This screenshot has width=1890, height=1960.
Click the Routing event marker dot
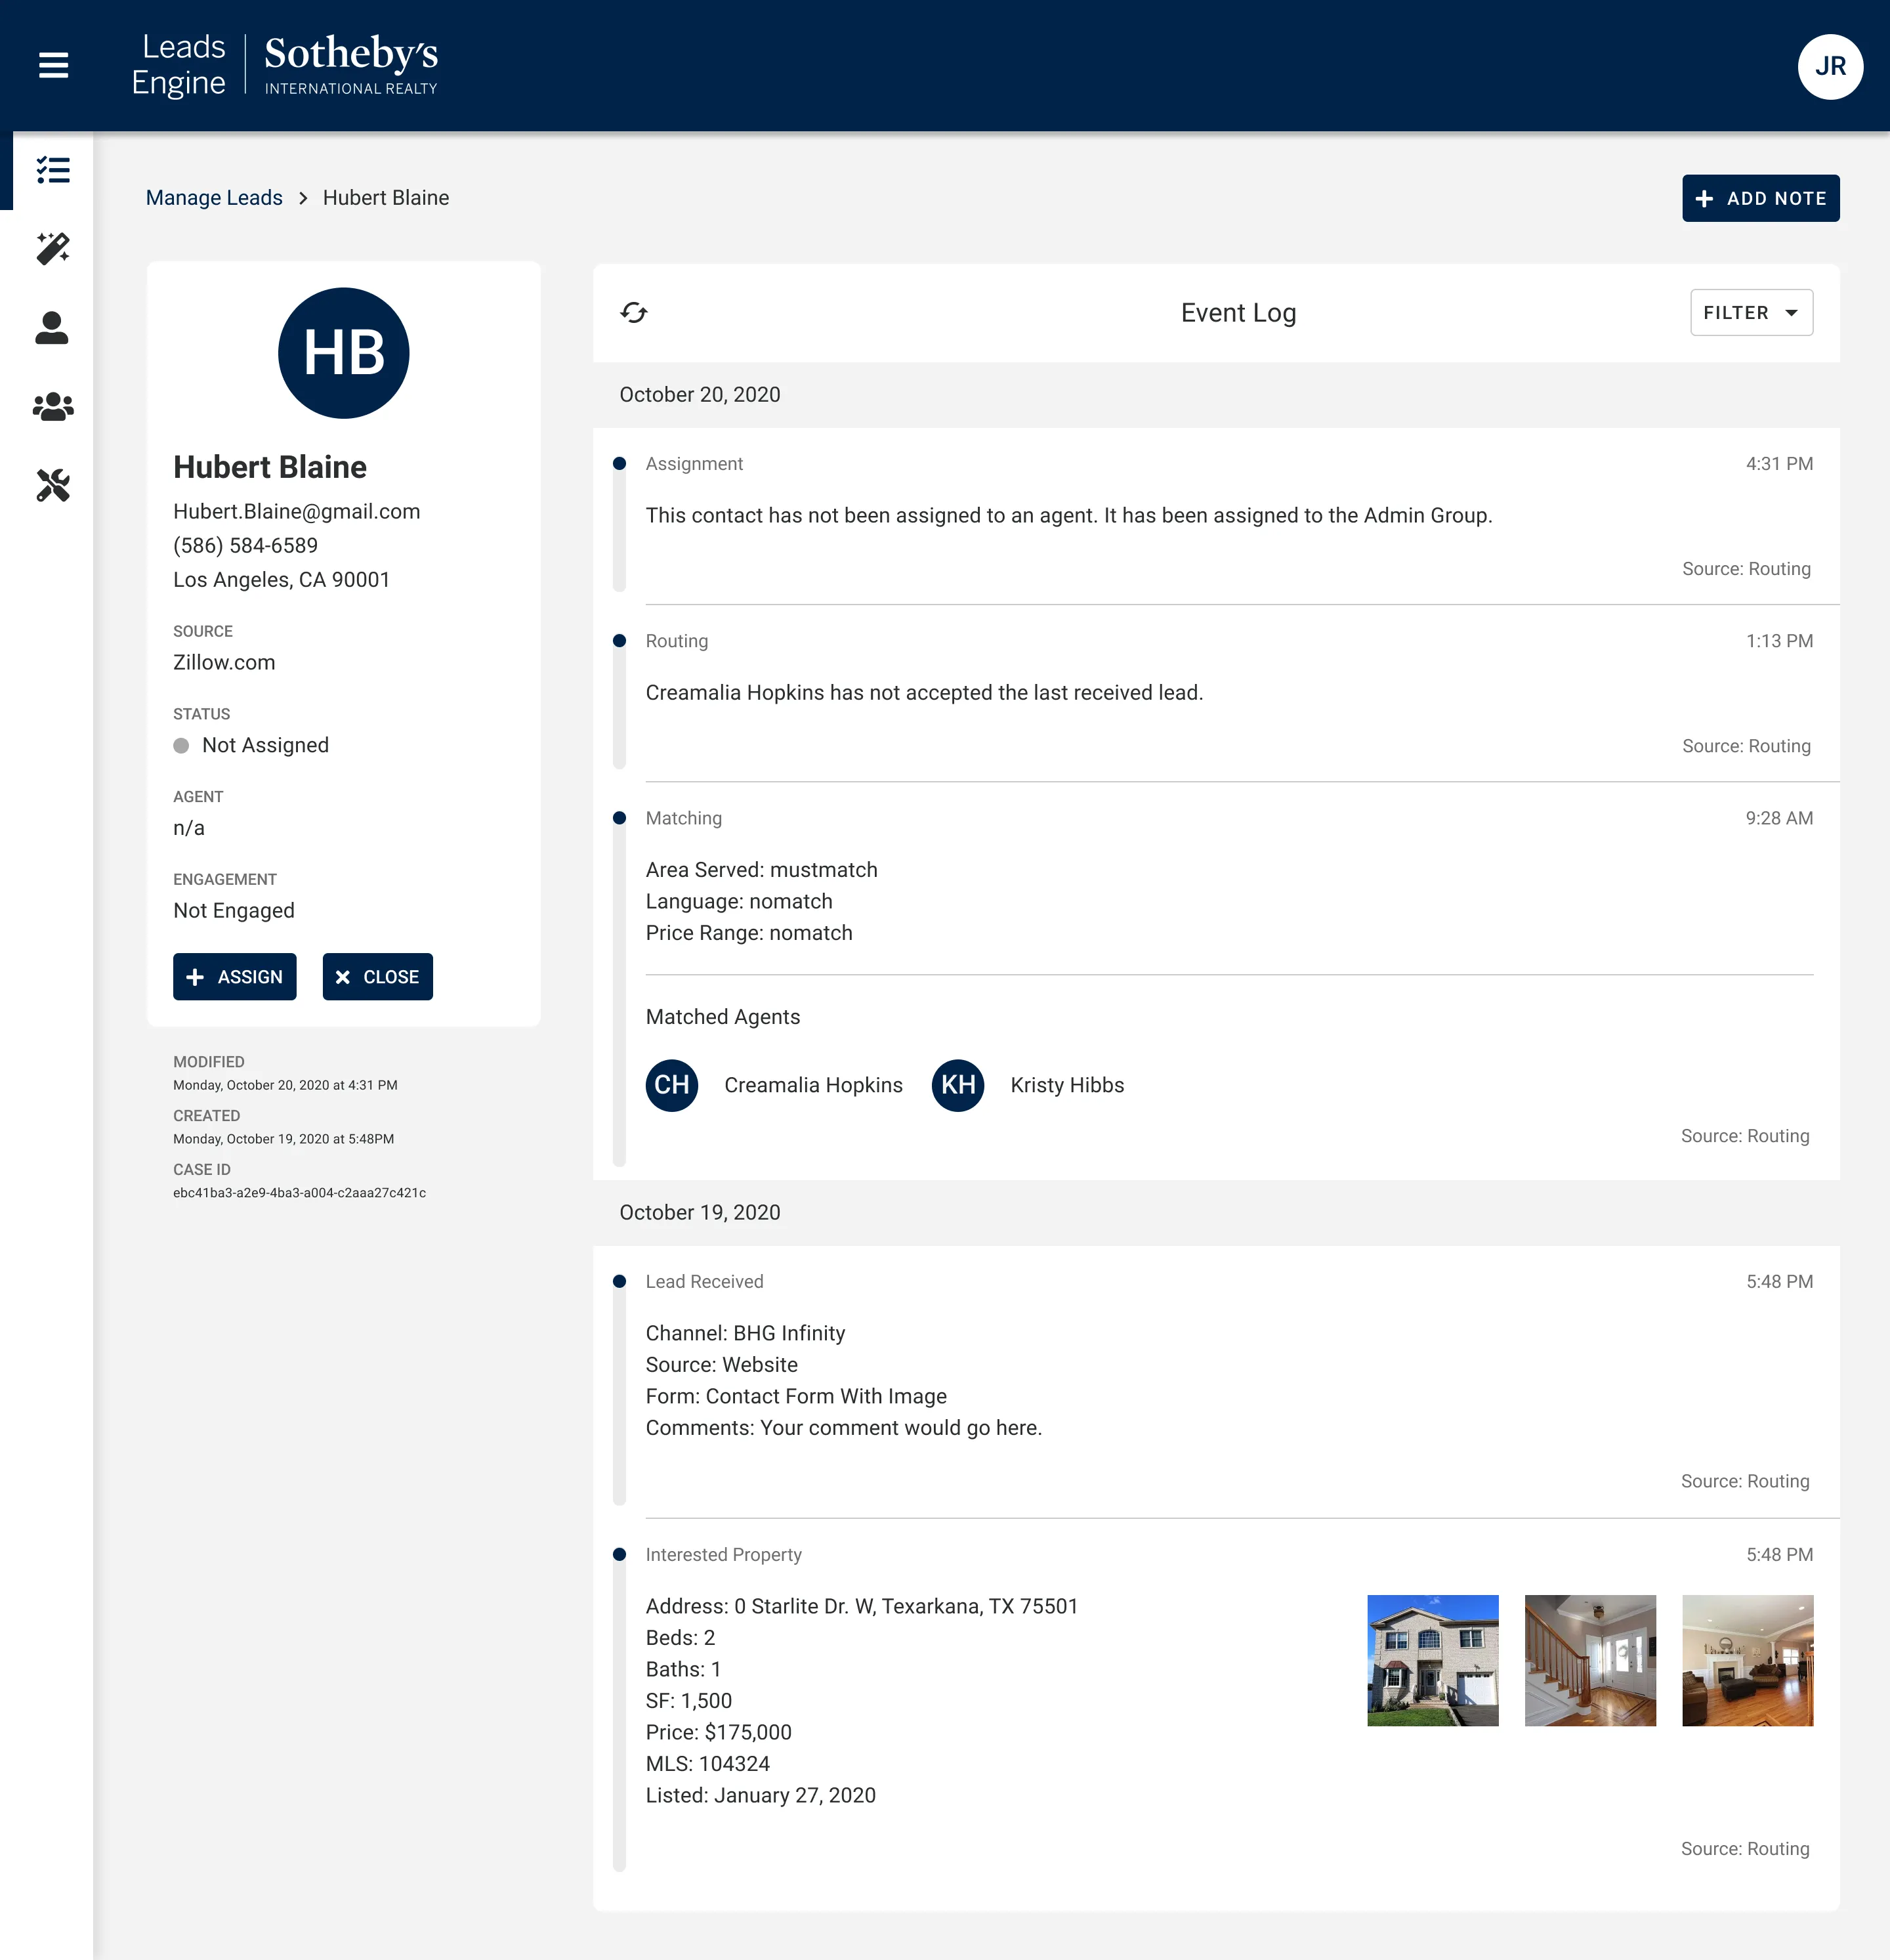tap(619, 641)
